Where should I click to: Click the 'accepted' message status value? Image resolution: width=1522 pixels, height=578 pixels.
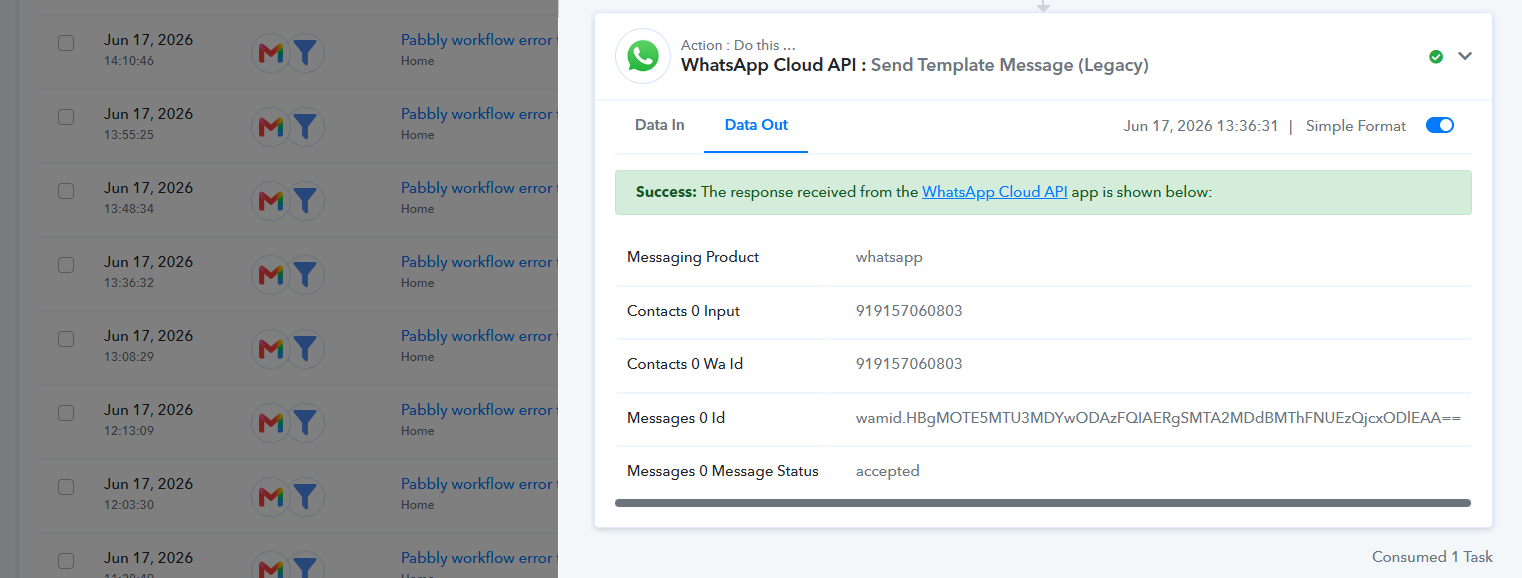click(888, 471)
